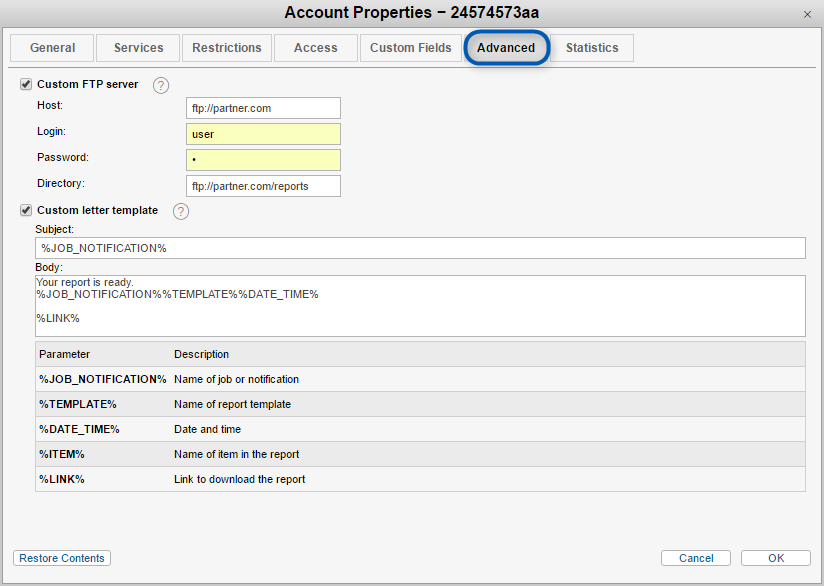Image resolution: width=824 pixels, height=586 pixels.
Task: Click the help icon beside Custom FTP server
Action: click(161, 85)
